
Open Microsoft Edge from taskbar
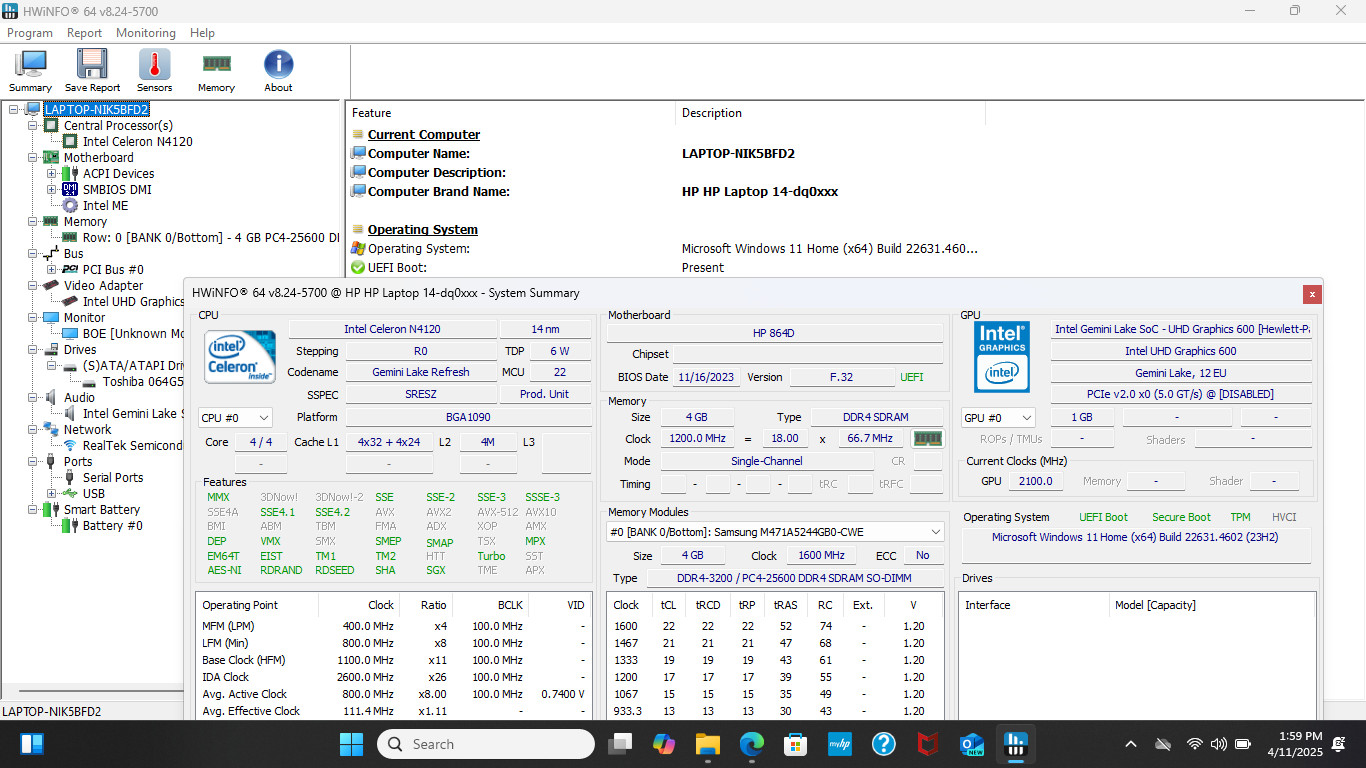coord(752,744)
